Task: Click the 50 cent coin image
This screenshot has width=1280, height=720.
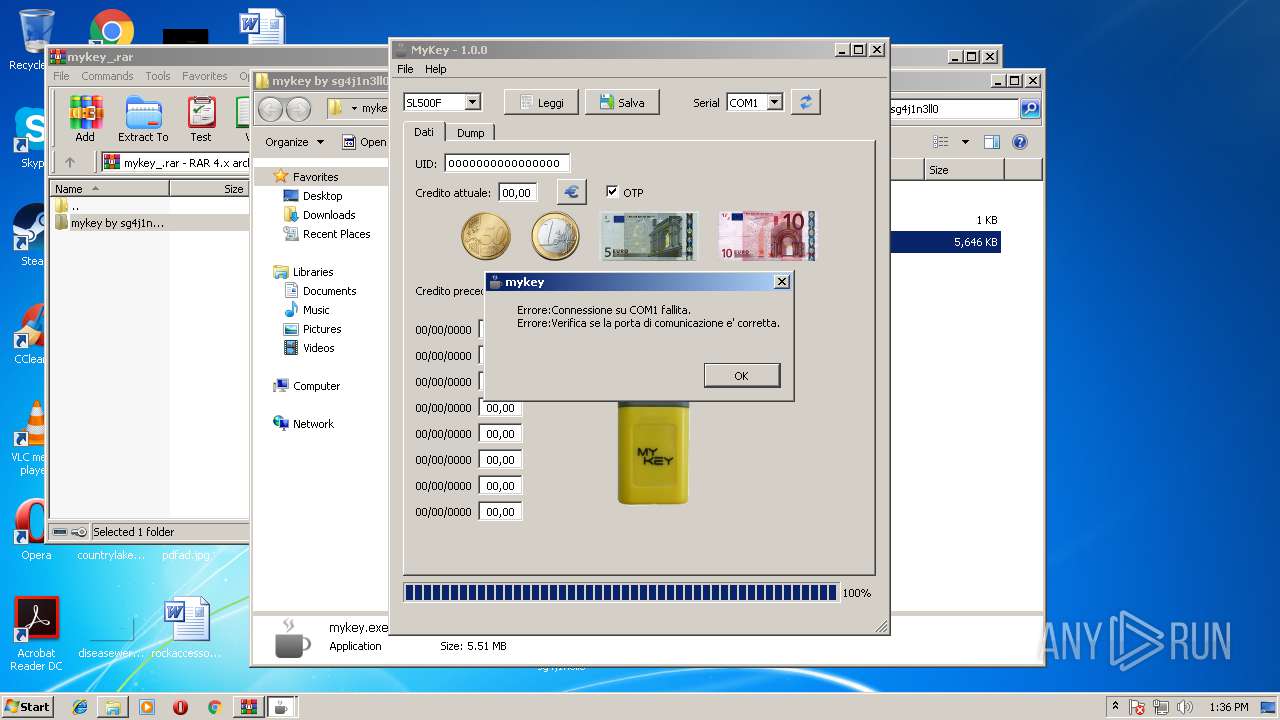Action: pyautogui.click(x=486, y=237)
